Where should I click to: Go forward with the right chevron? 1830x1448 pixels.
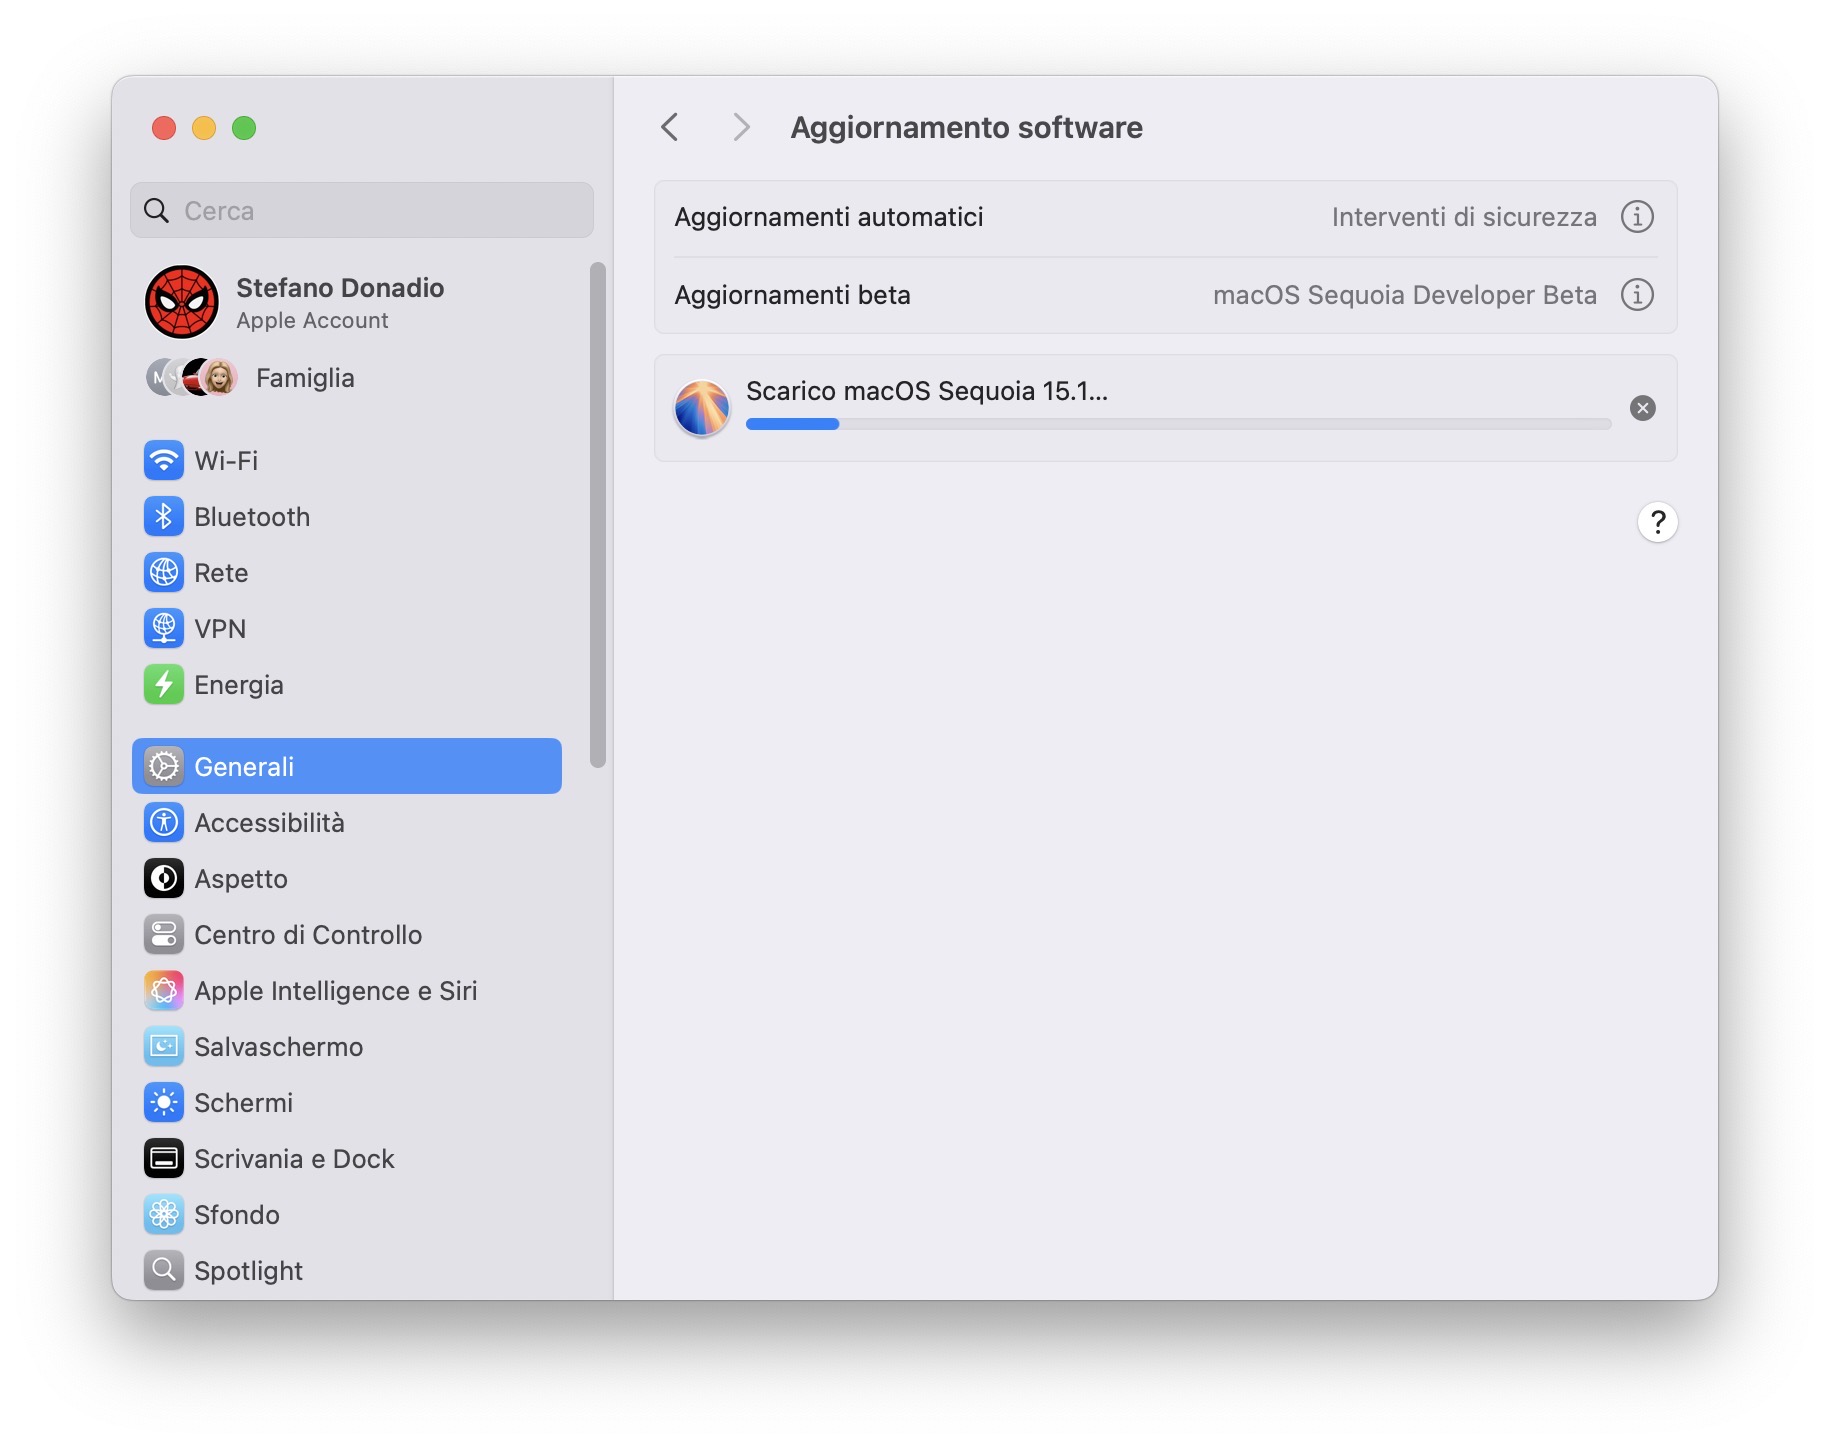(741, 127)
